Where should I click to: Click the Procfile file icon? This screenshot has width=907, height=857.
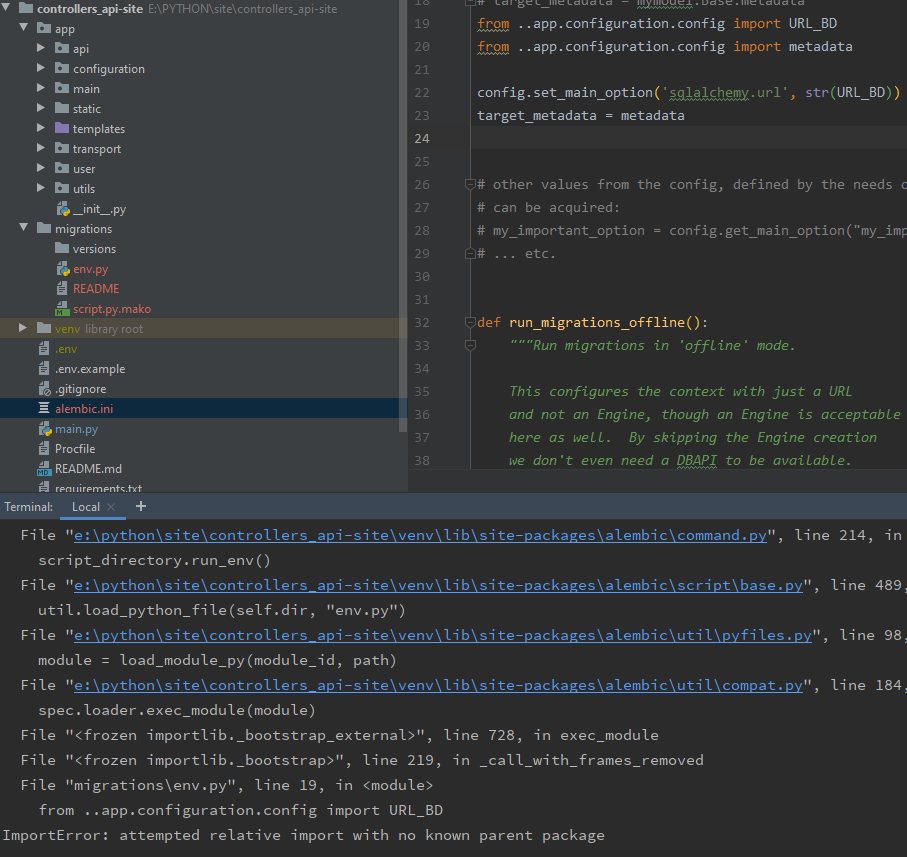coord(44,448)
